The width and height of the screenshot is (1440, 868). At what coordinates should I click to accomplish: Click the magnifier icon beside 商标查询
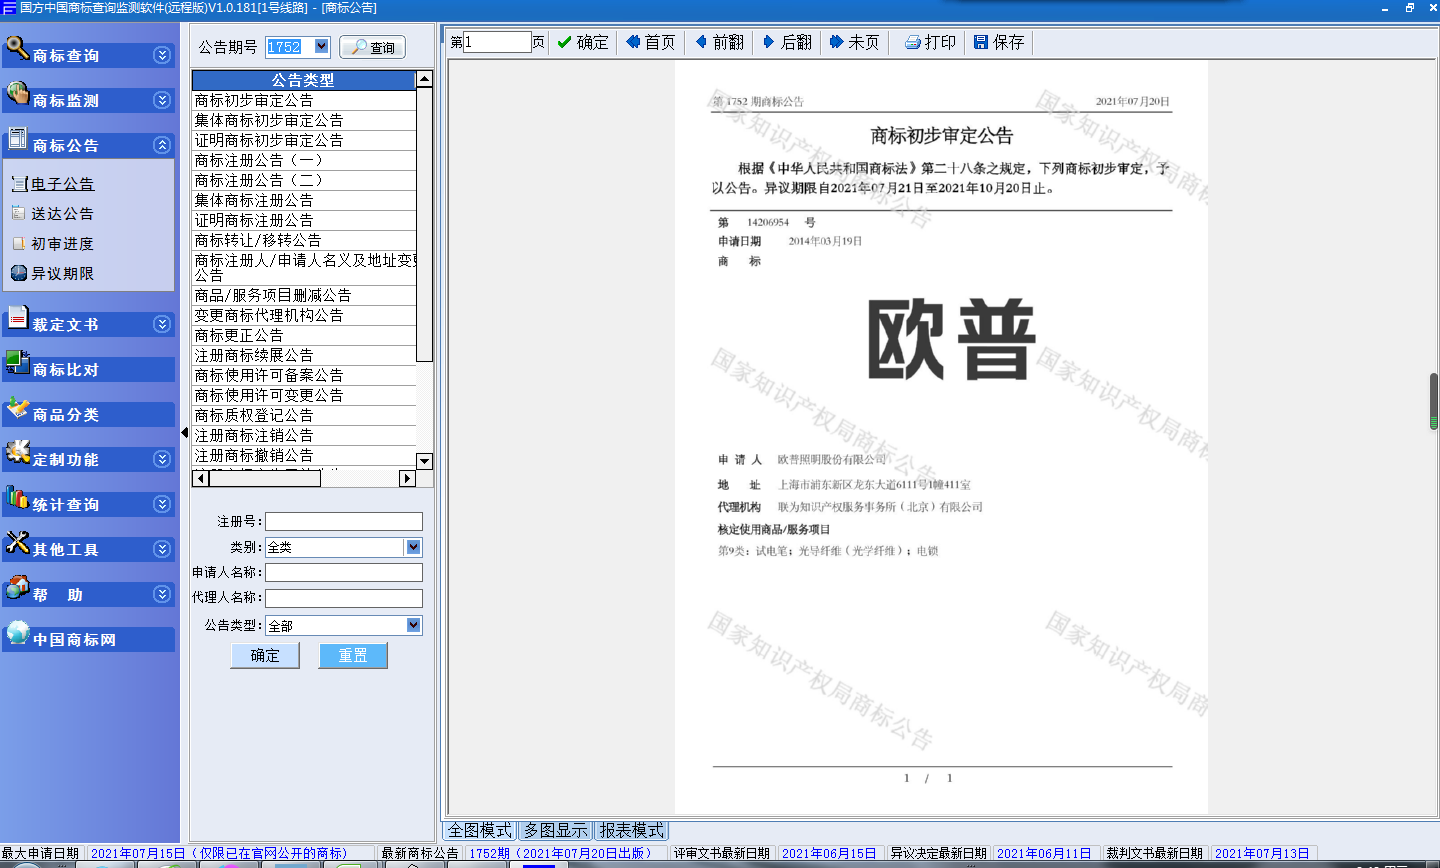pos(17,47)
